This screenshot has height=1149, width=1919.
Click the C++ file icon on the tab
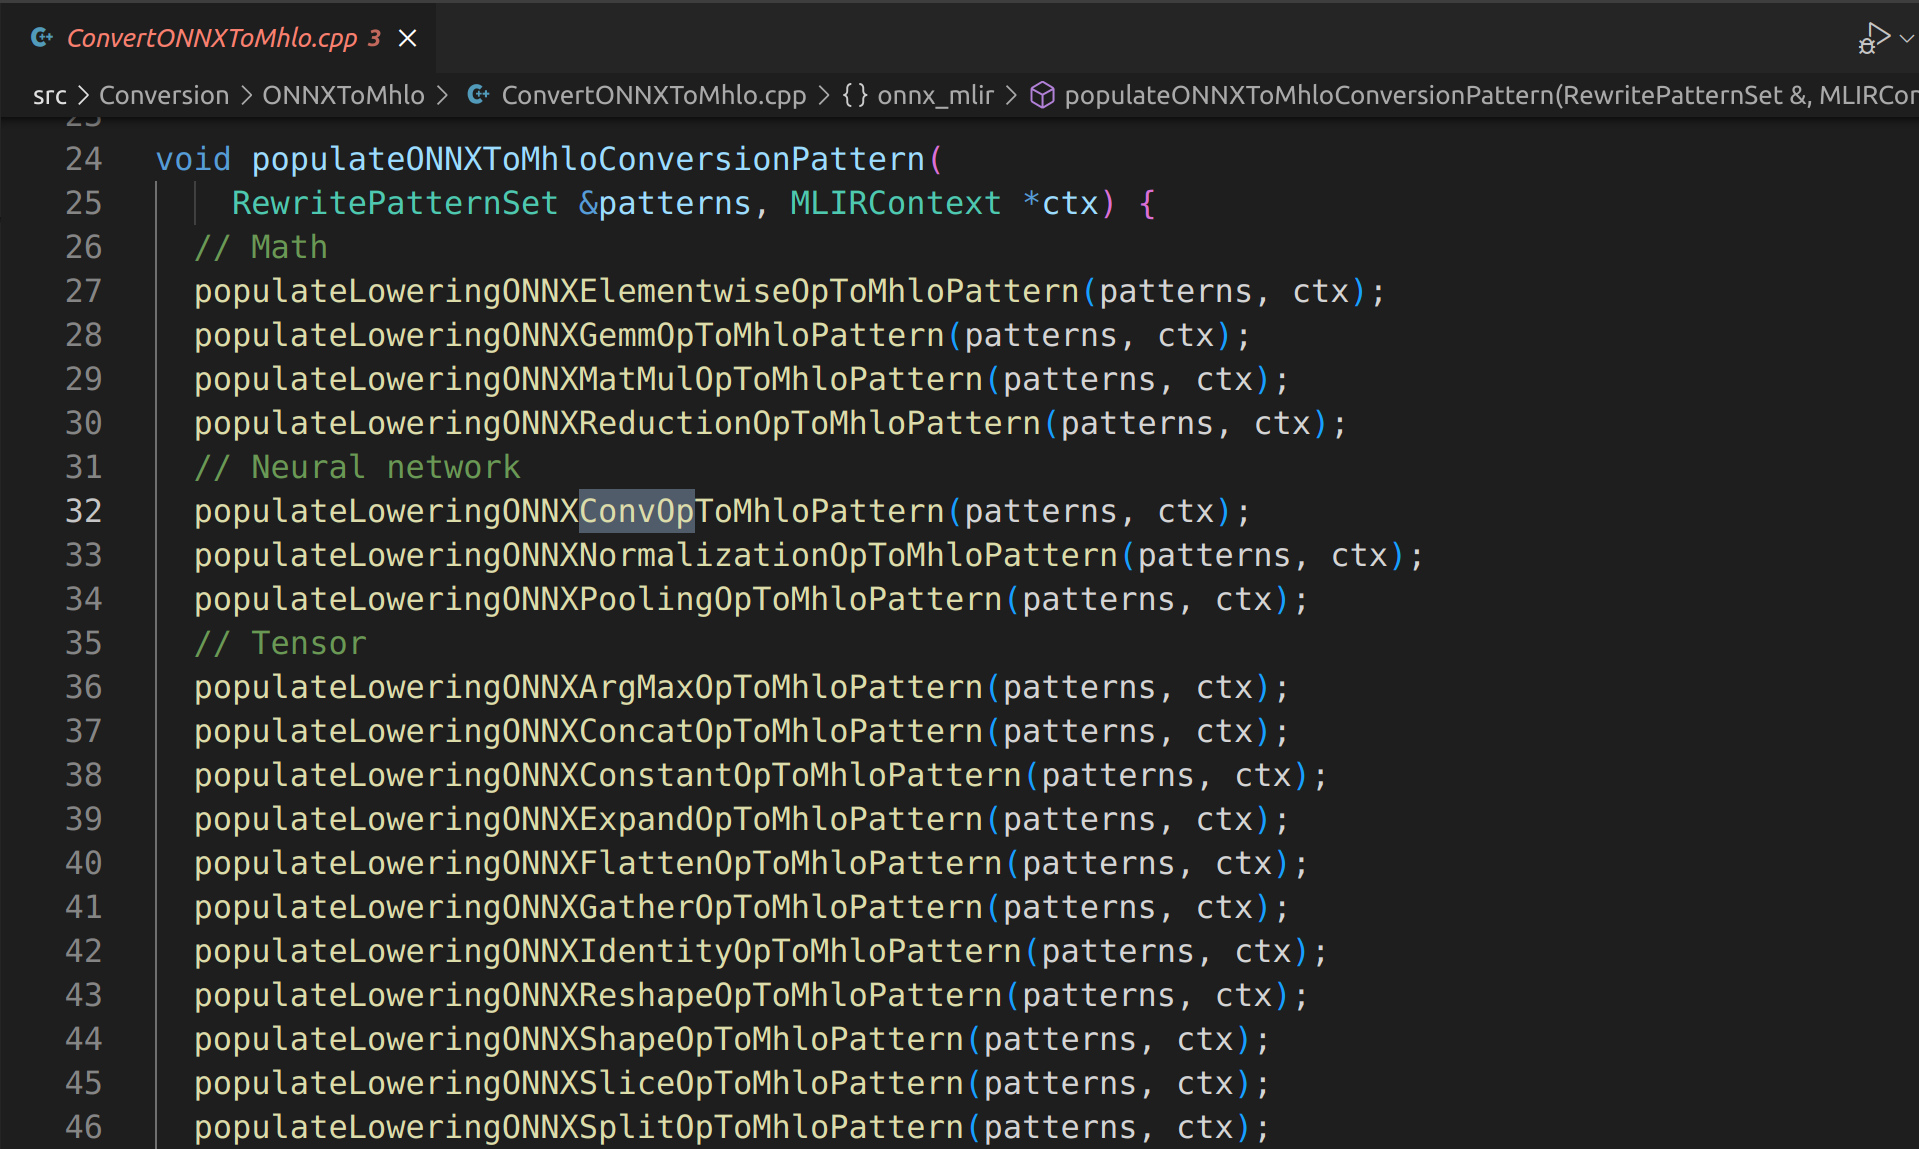[42, 38]
